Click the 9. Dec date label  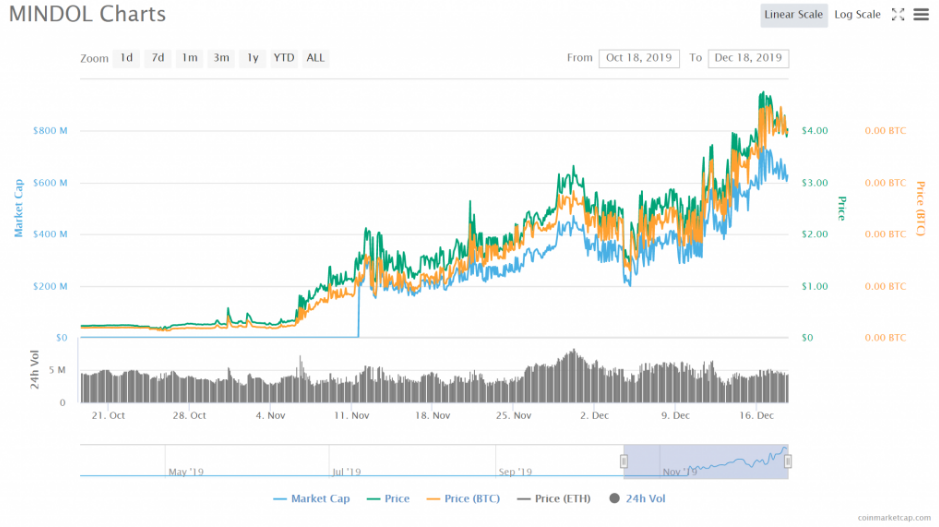coord(676,415)
